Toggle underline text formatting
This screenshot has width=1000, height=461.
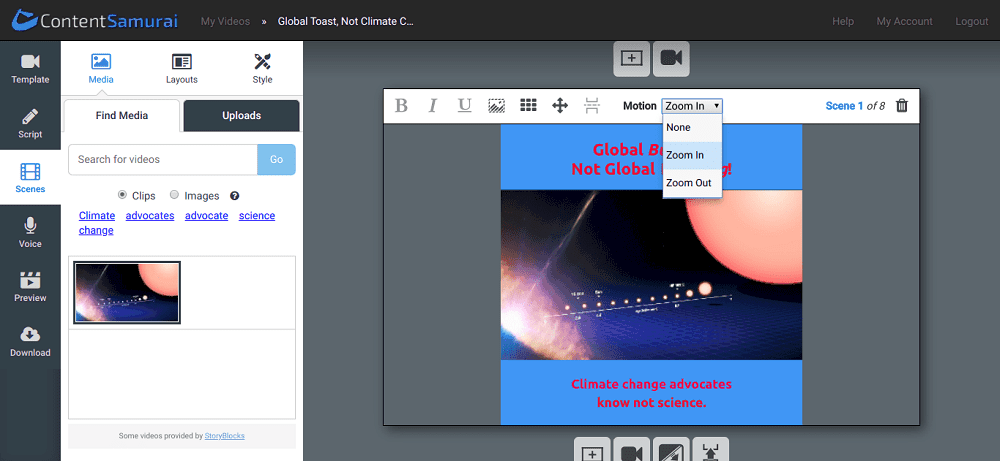coord(464,106)
